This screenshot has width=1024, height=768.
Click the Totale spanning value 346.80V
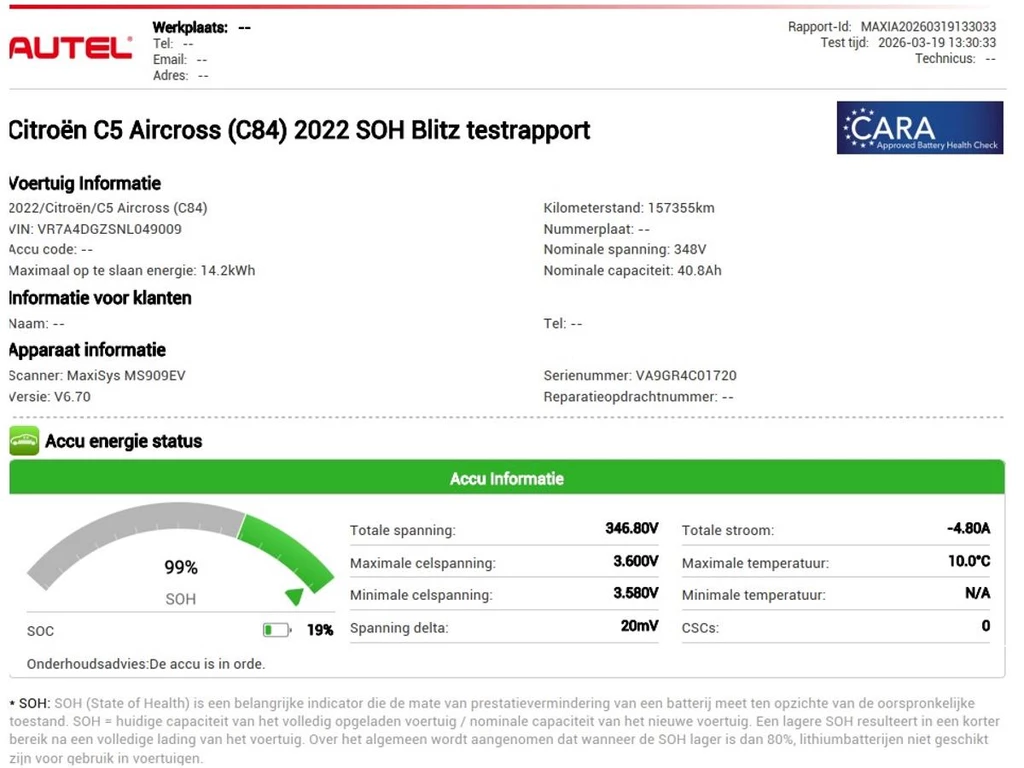pos(631,529)
